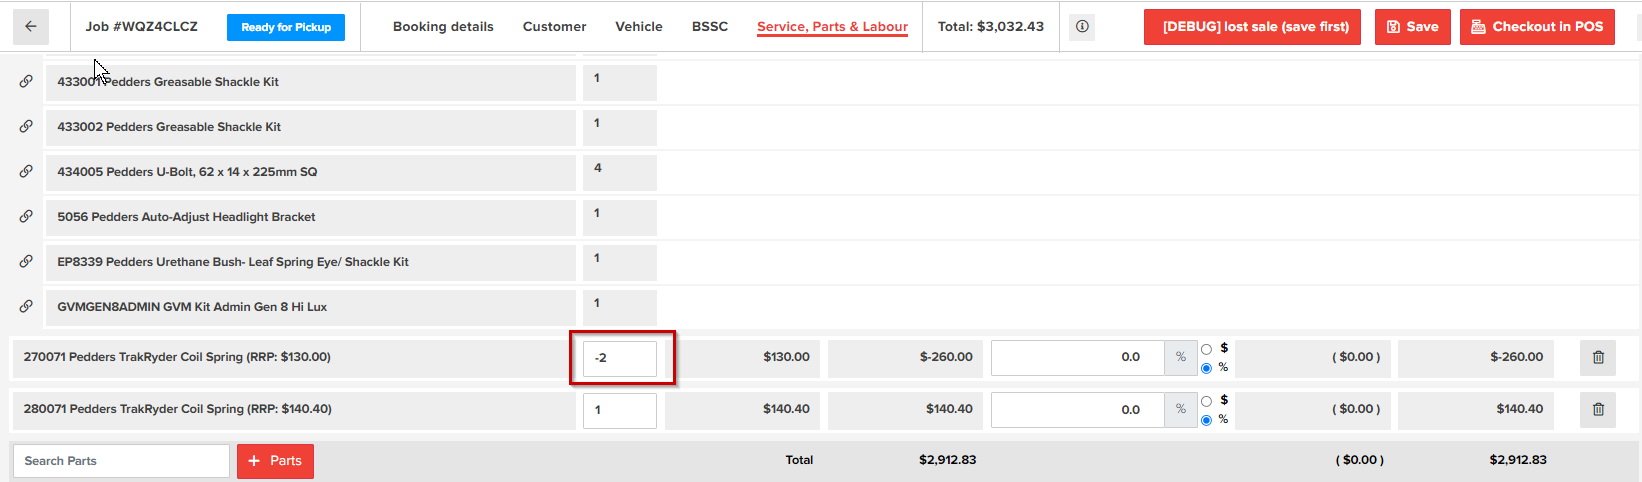Delete the 270071 TrakRyder Coil Spring row

pos(1597,357)
